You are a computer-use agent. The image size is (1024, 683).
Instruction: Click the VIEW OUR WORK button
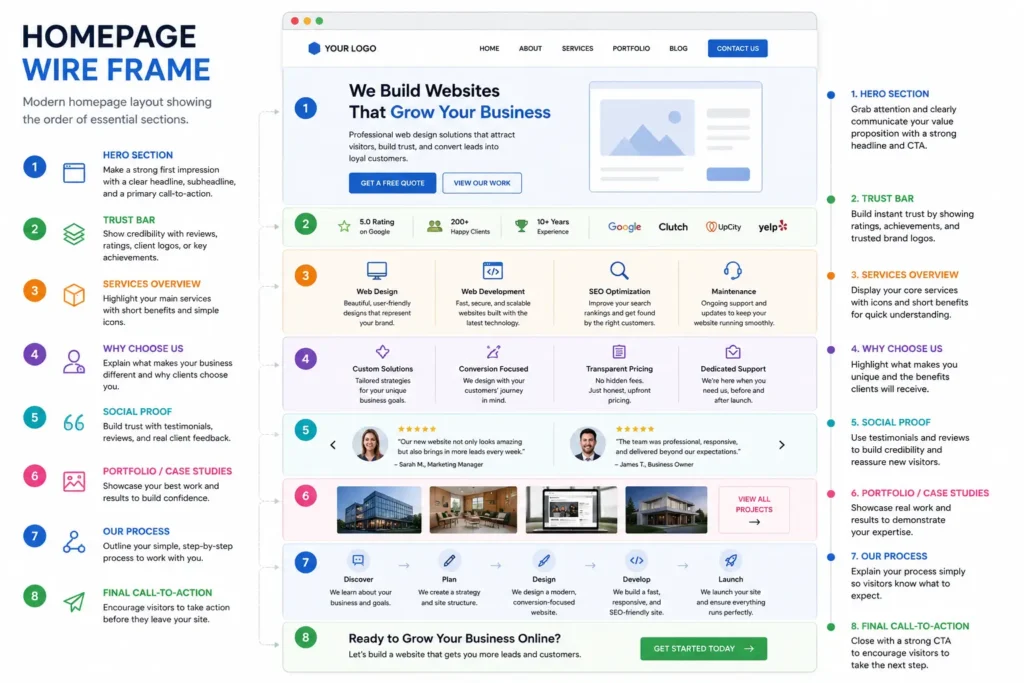[482, 183]
